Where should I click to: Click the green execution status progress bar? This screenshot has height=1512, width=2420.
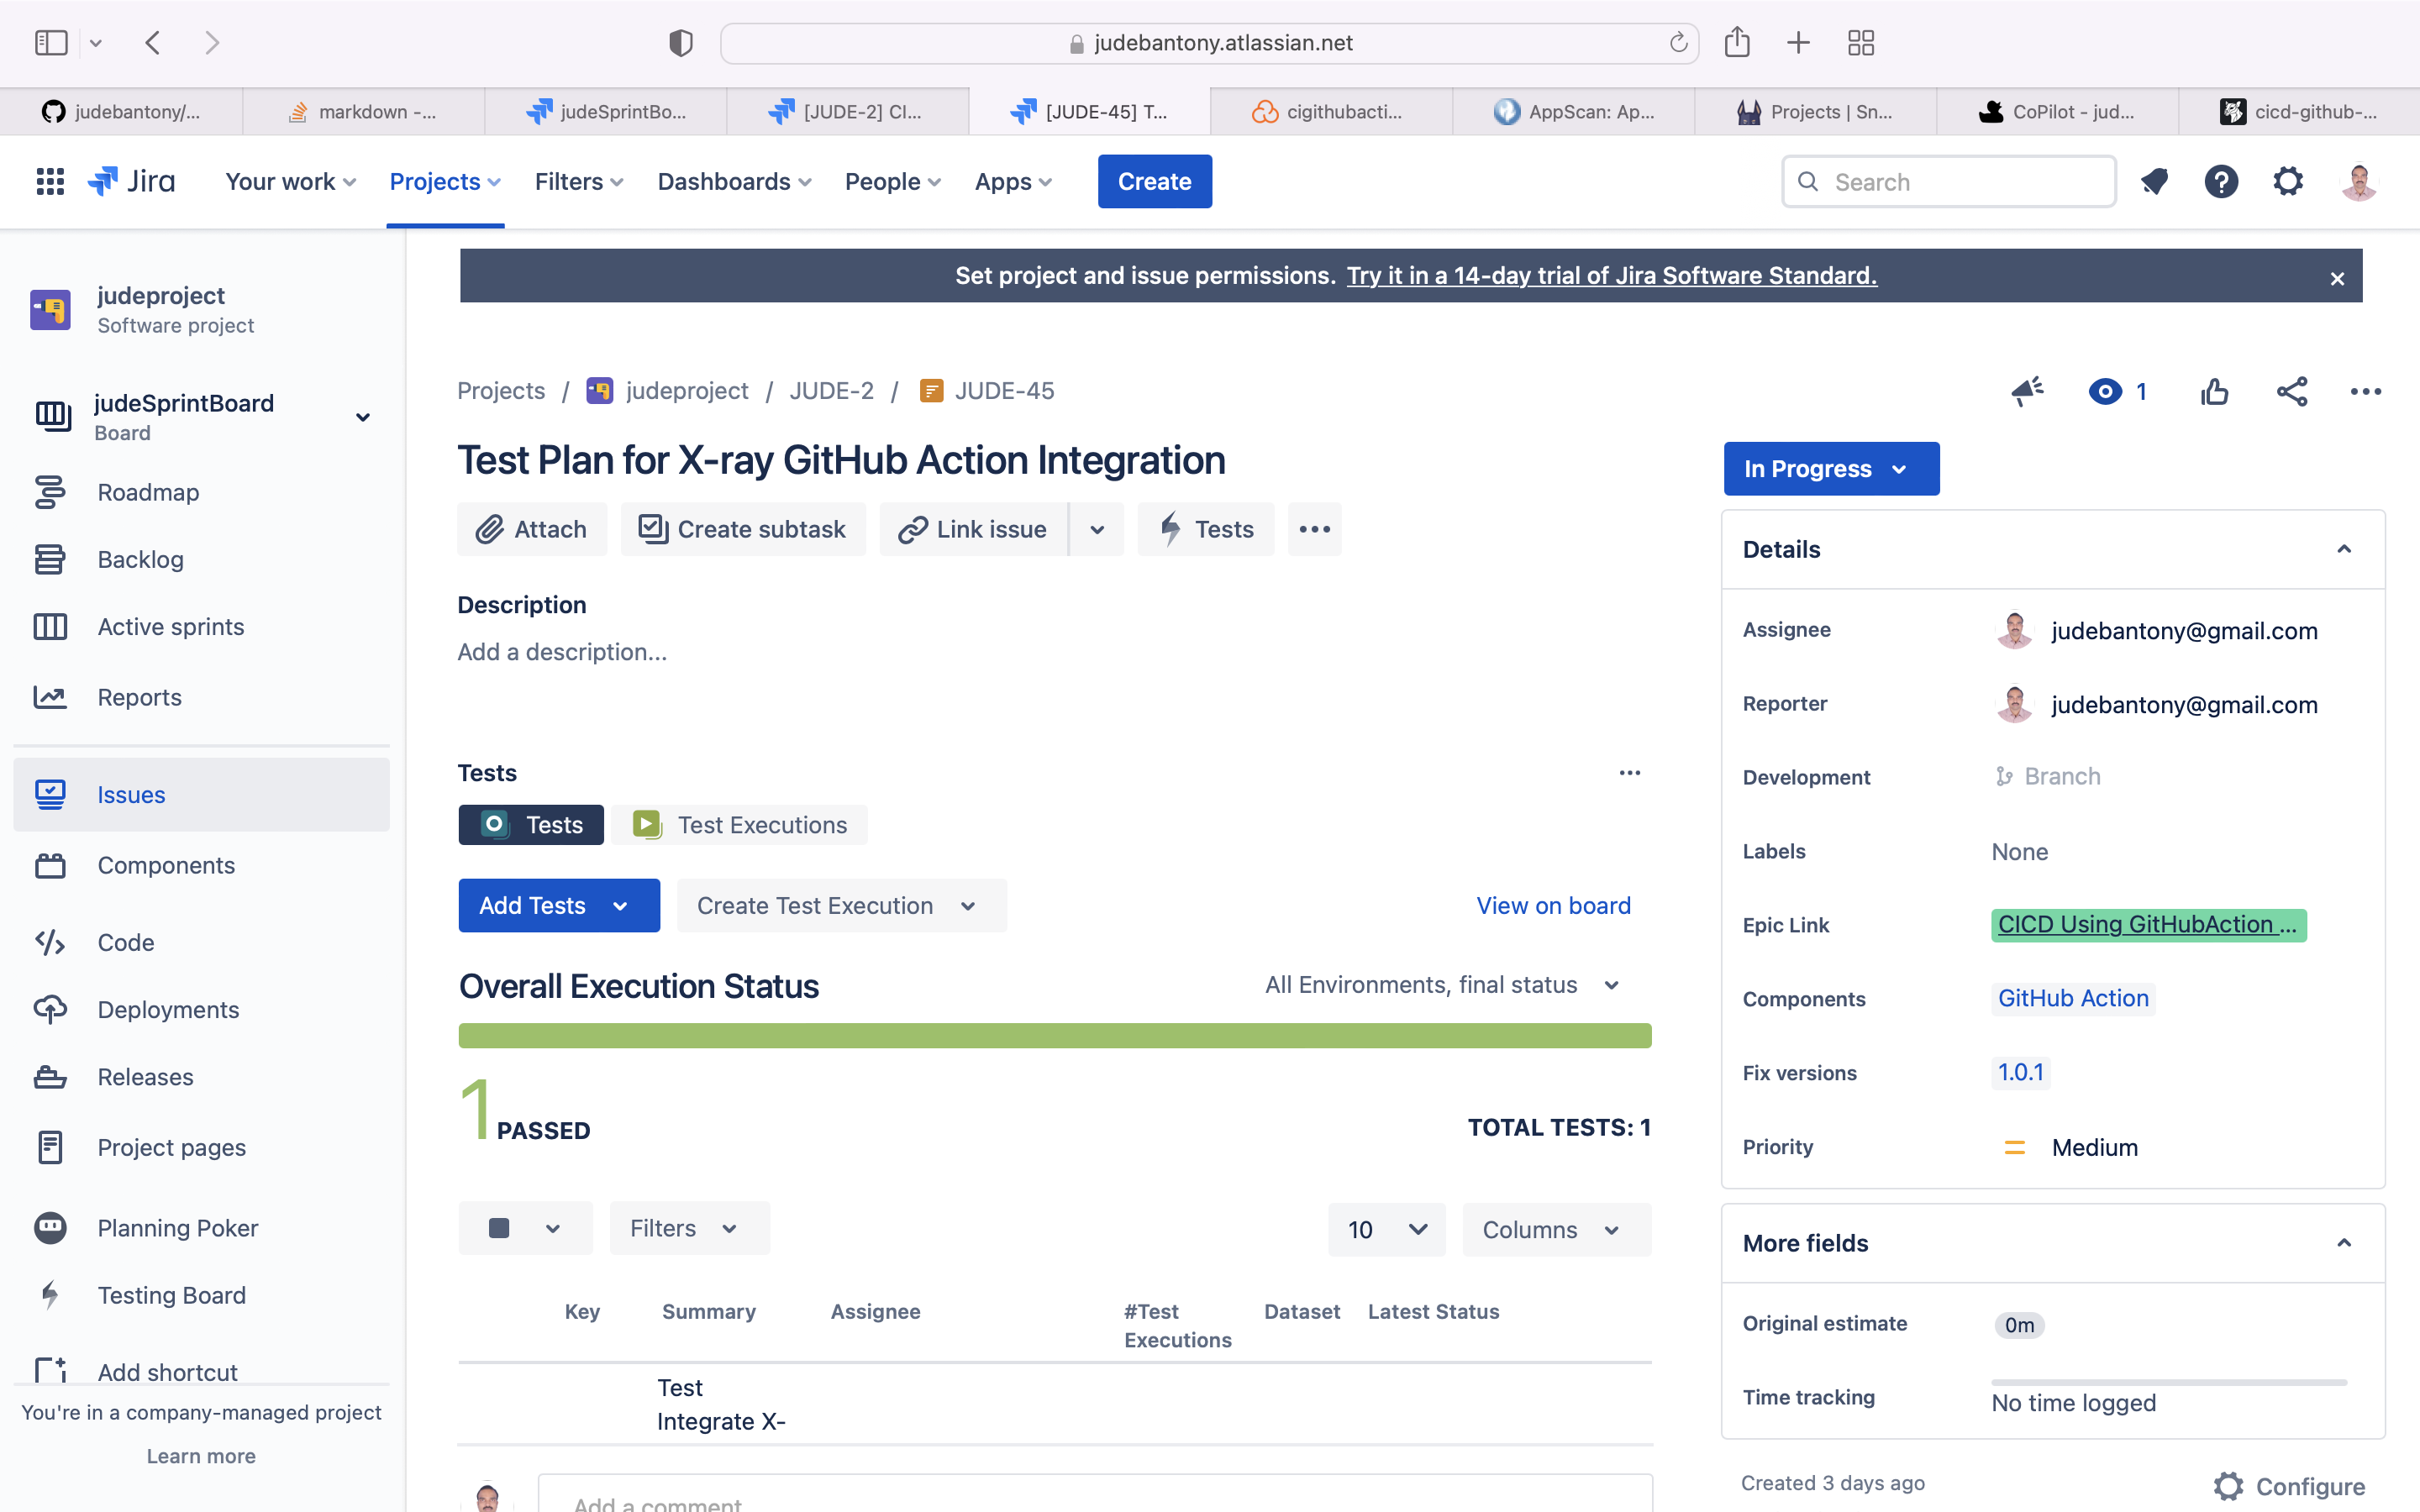pos(1054,1035)
